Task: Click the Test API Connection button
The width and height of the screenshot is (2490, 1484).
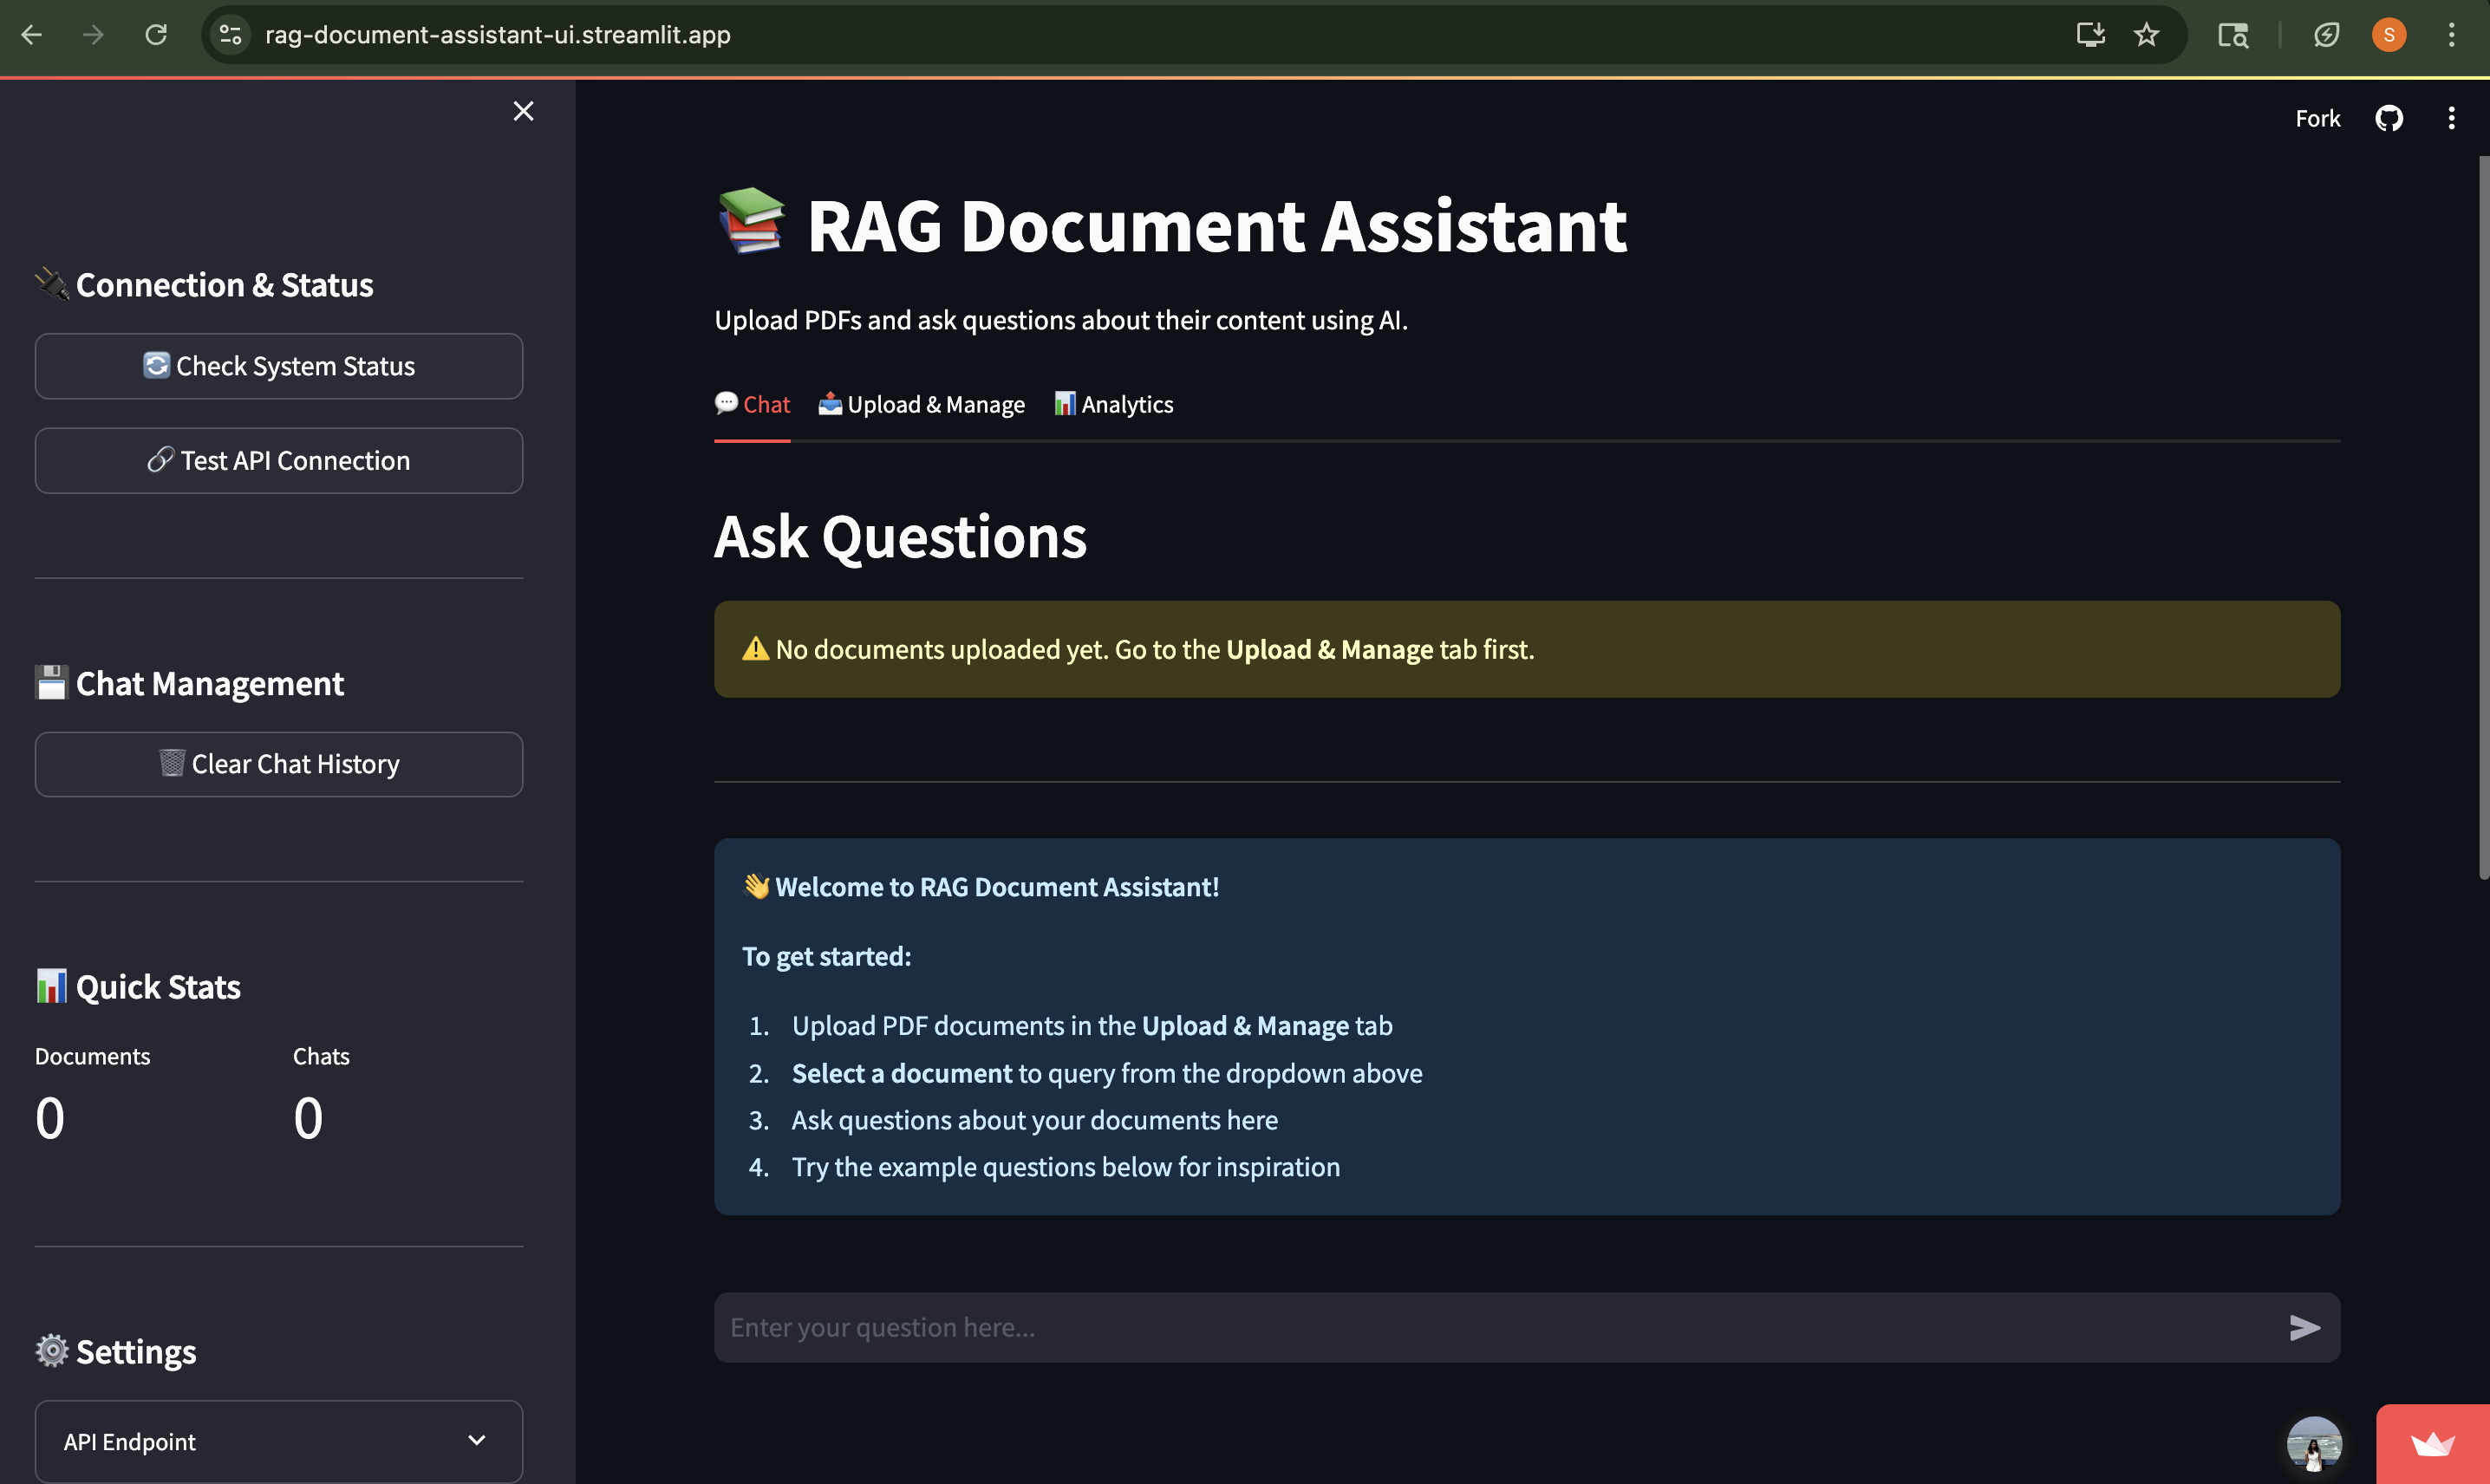Action: point(278,460)
